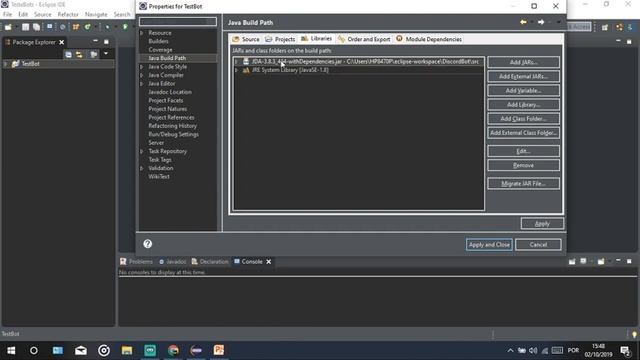This screenshot has height=360, width=640.
Task: Click the Add External JARs button
Action: 523,76
